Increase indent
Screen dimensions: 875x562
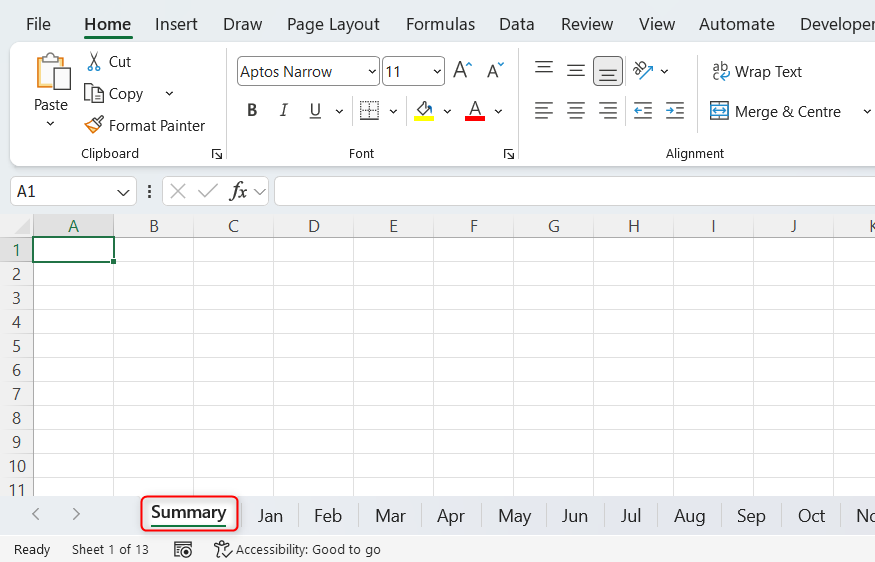coord(675,111)
